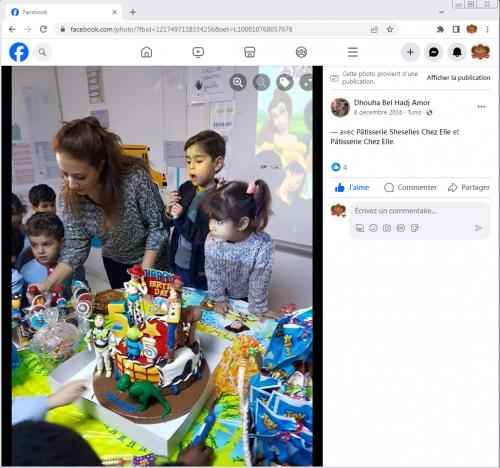Click Commenter button

(410, 187)
